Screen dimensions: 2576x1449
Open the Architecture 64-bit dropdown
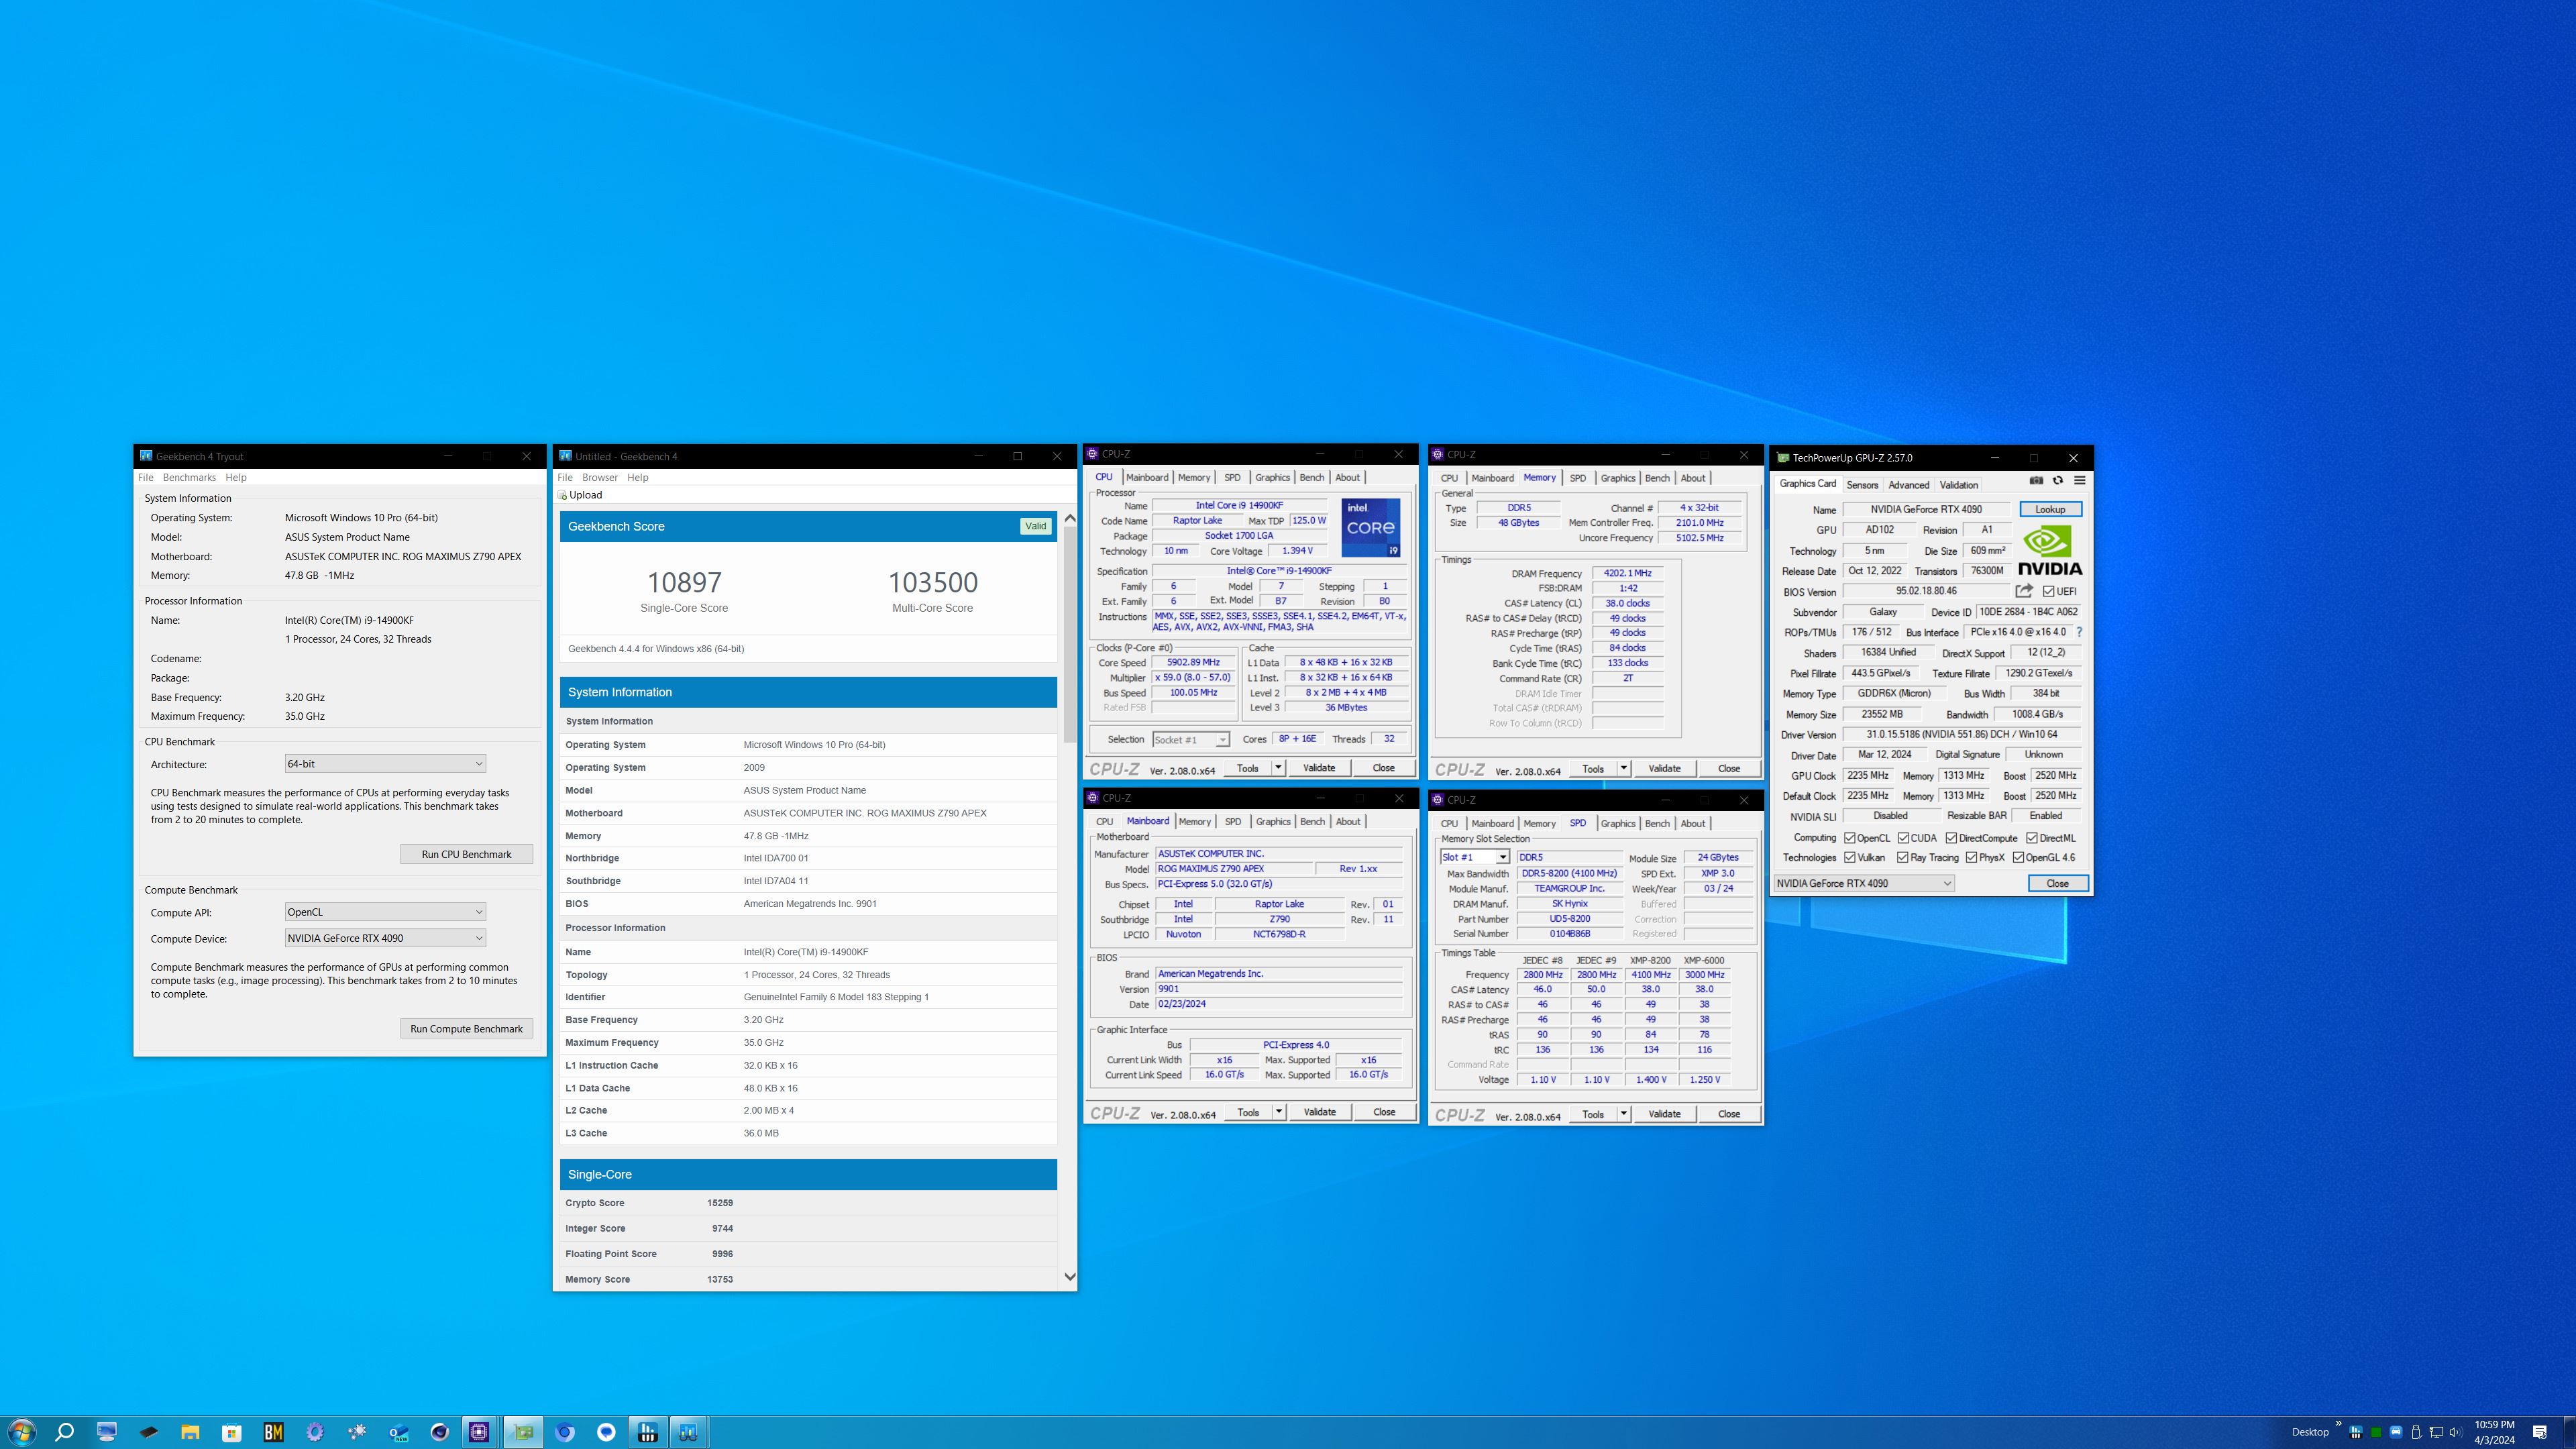click(x=385, y=763)
